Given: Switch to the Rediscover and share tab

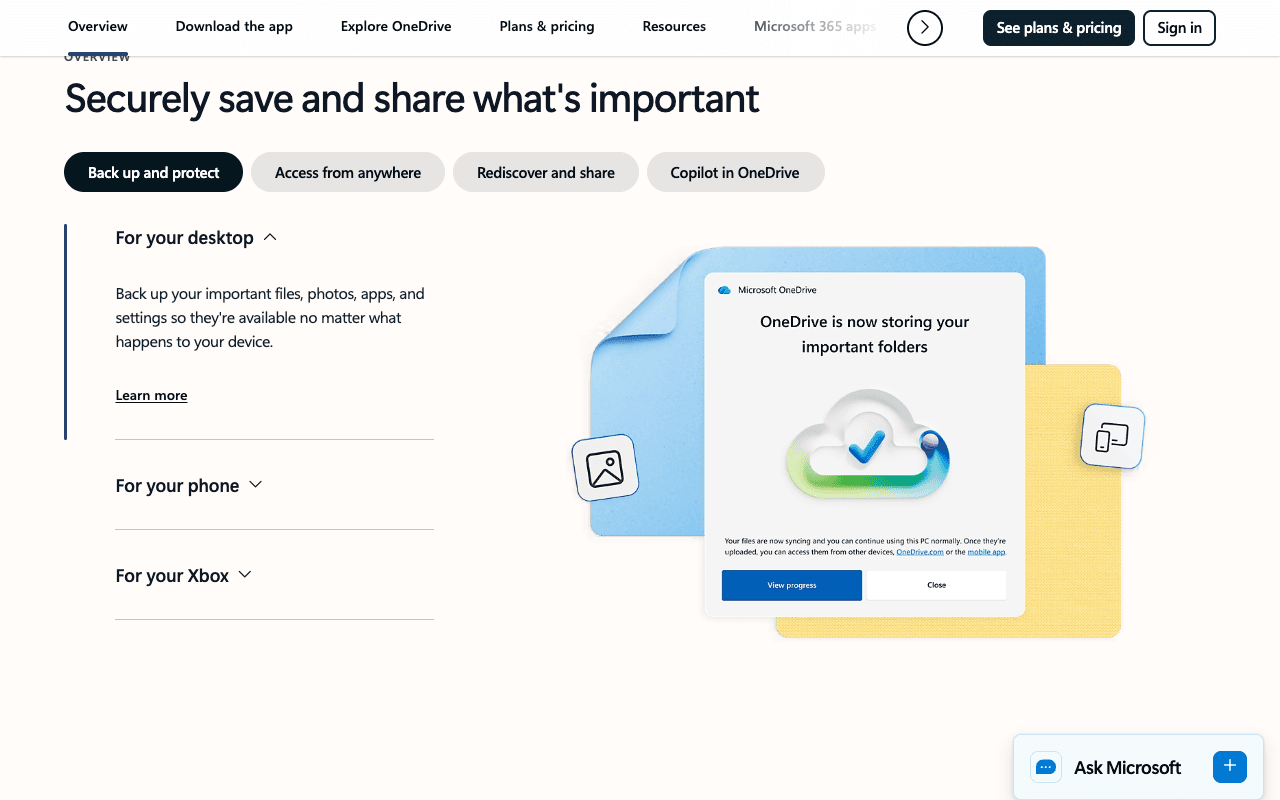Looking at the screenshot, I should [x=546, y=172].
